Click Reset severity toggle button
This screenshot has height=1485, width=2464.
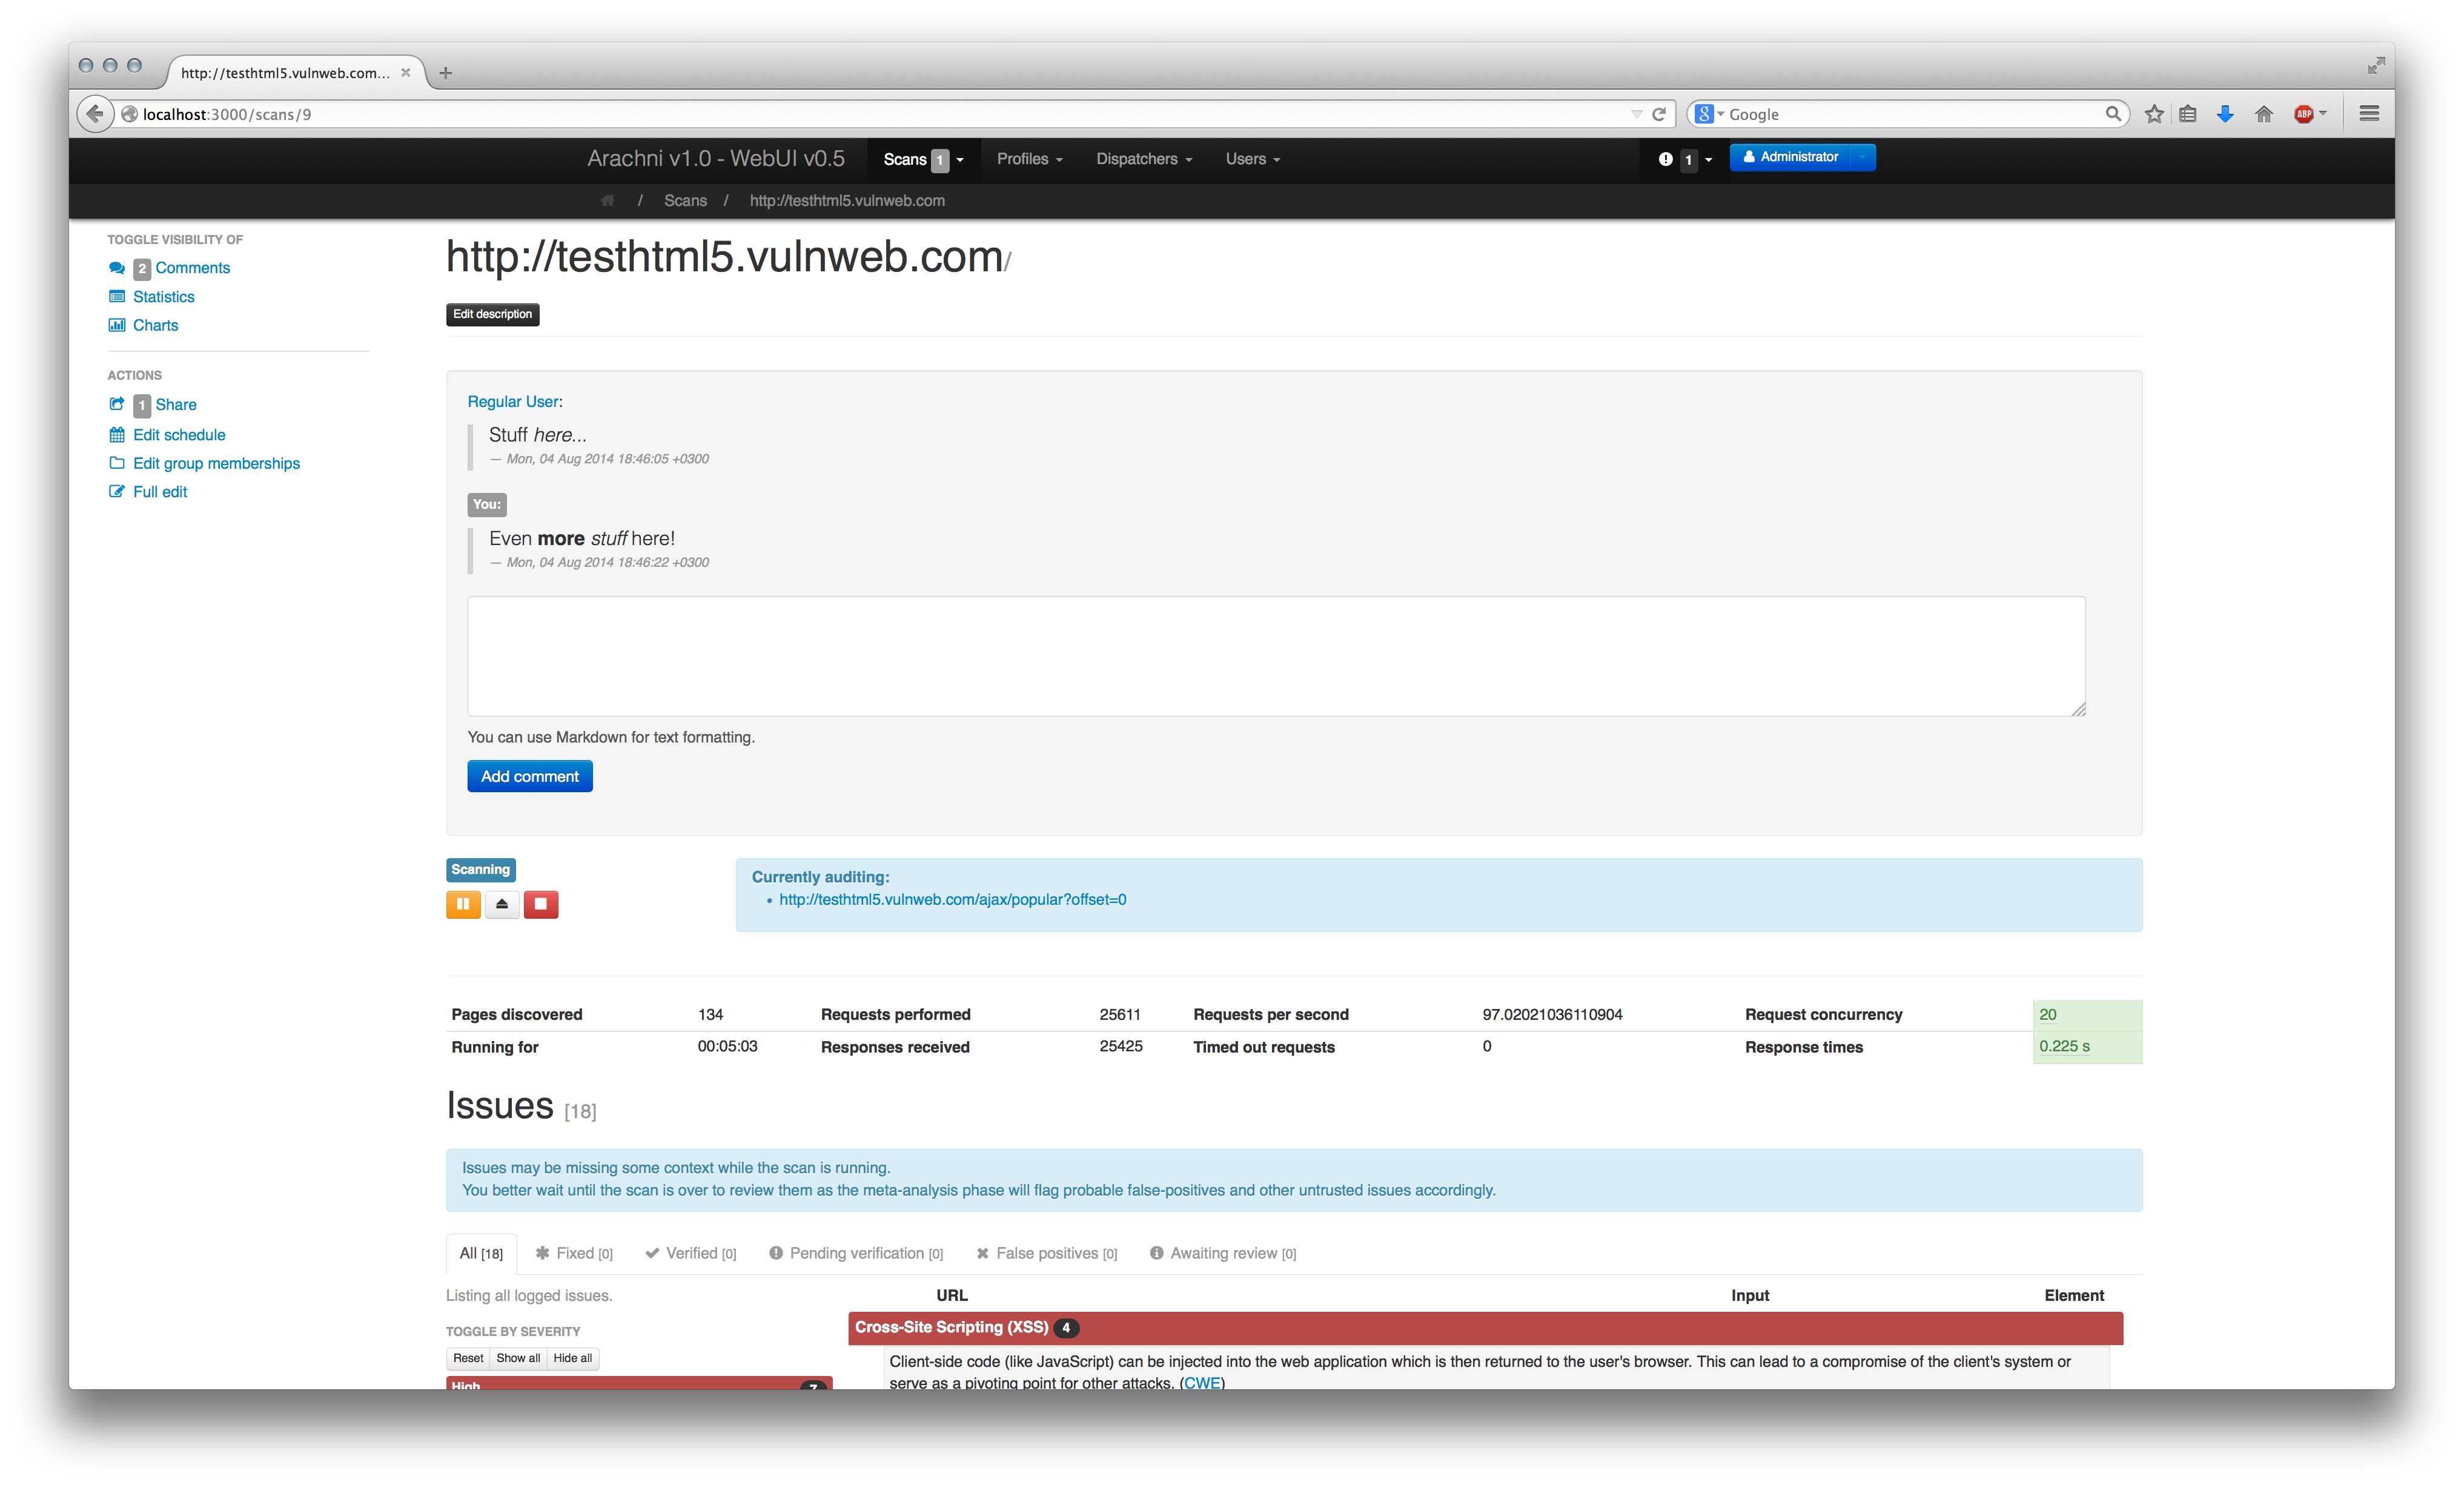[468, 1358]
